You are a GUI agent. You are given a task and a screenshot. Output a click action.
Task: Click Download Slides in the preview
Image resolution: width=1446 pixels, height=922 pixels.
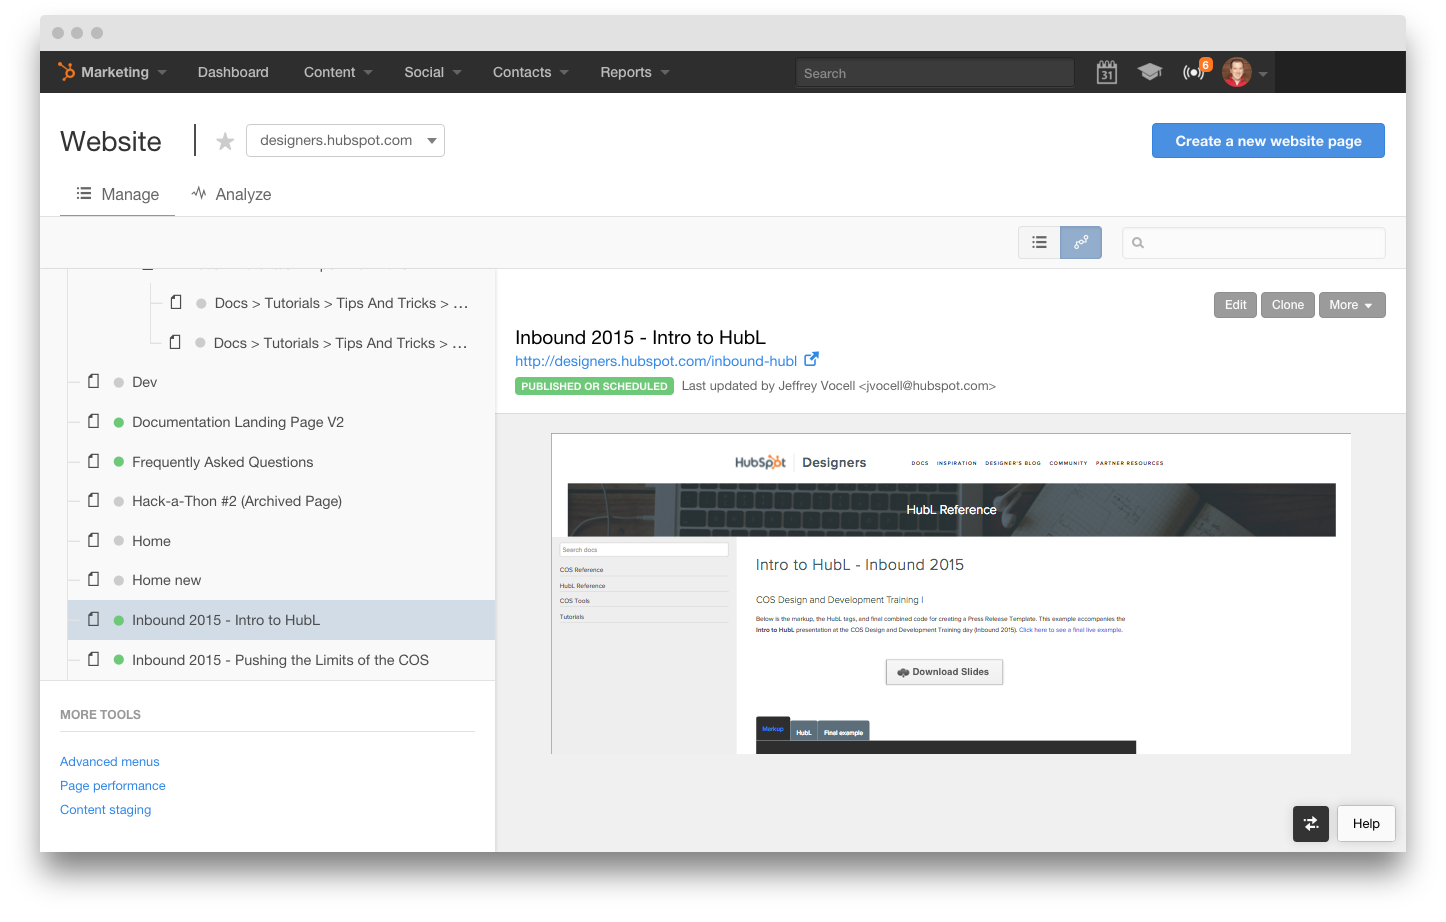tap(944, 672)
